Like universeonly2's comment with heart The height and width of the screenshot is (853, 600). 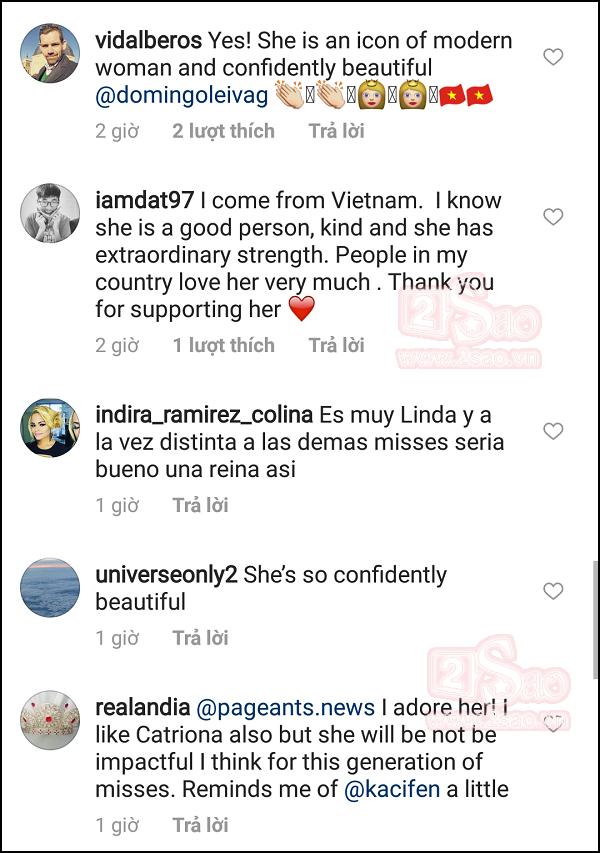click(x=553, y=591)
